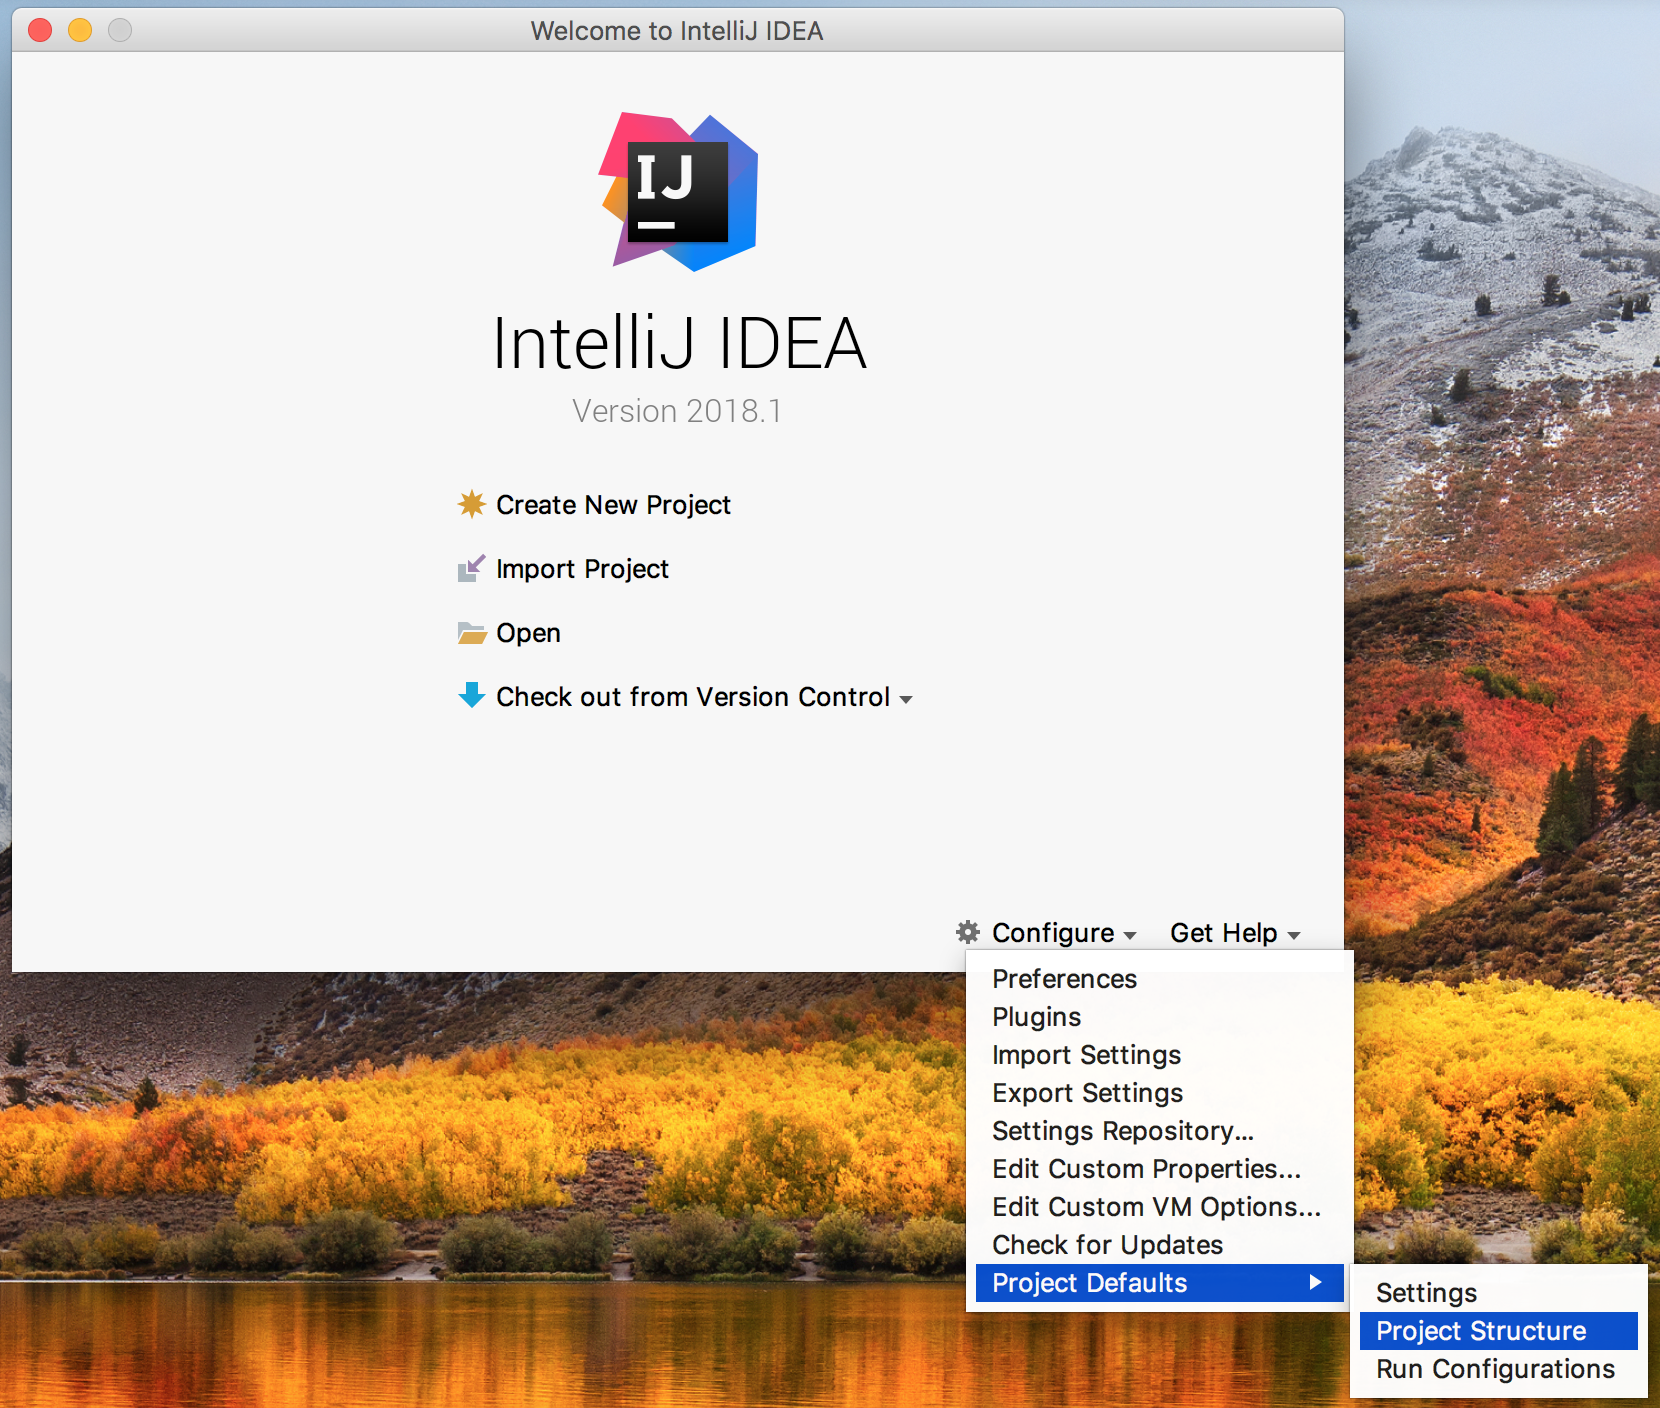Click the Create New Project star icon

(472, 504)
